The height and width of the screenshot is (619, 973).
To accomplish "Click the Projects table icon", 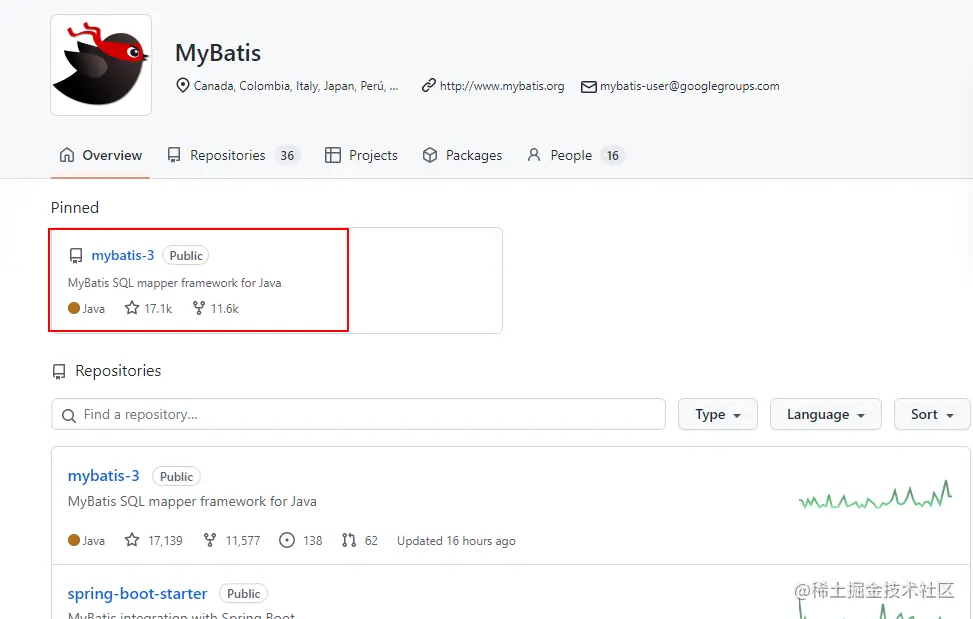I will (333, 155).
